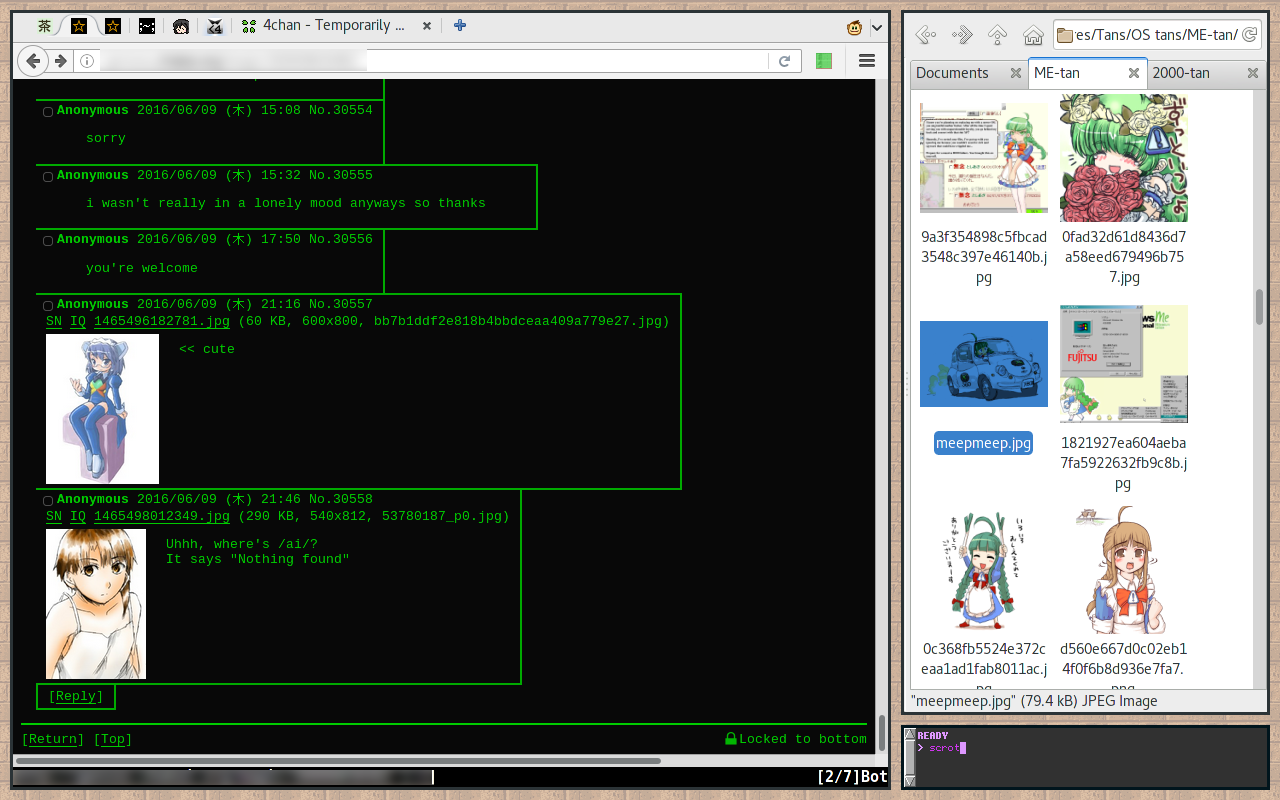
Task: Tick checkbox for post No.30557
Action: point(48,306)
